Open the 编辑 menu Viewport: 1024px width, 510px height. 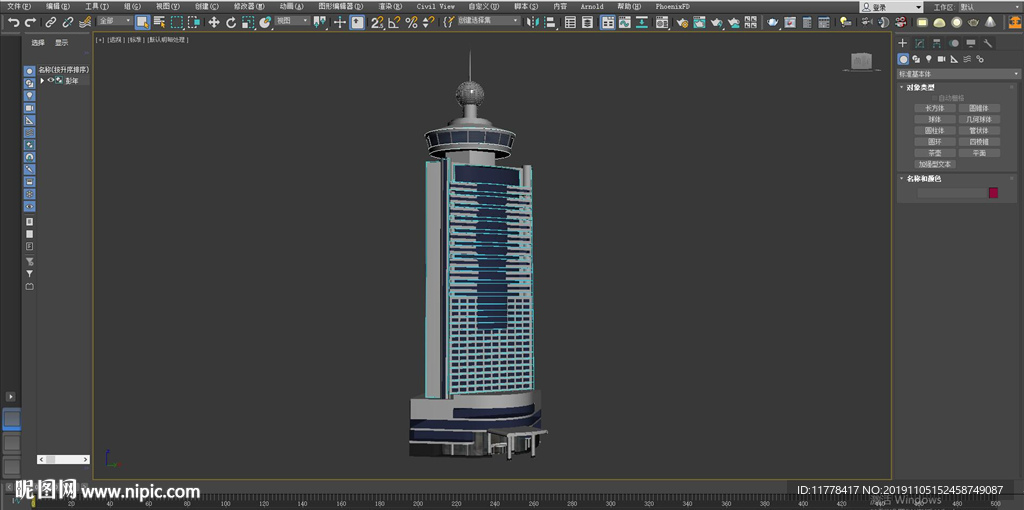tap(57, 7)
